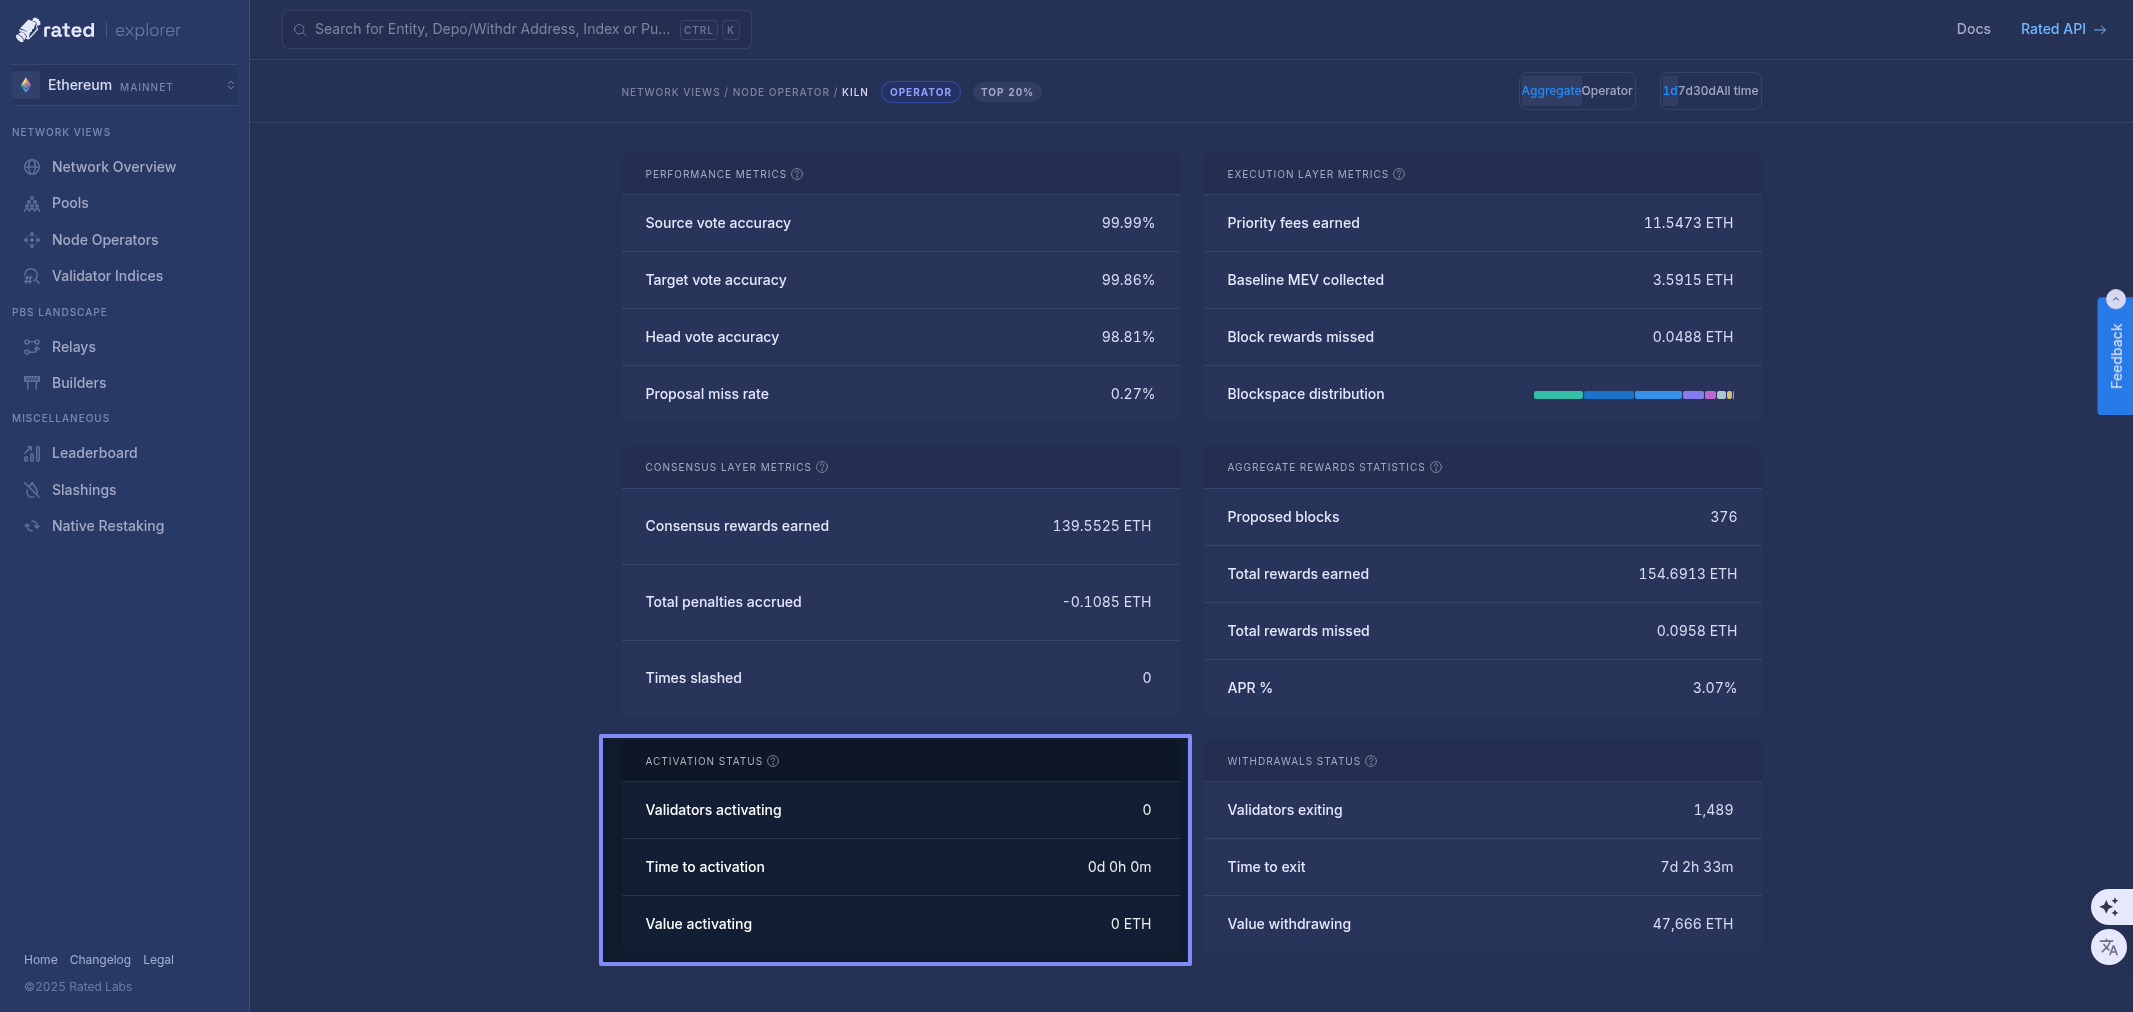Select the All time range option

click(1736, 91)
